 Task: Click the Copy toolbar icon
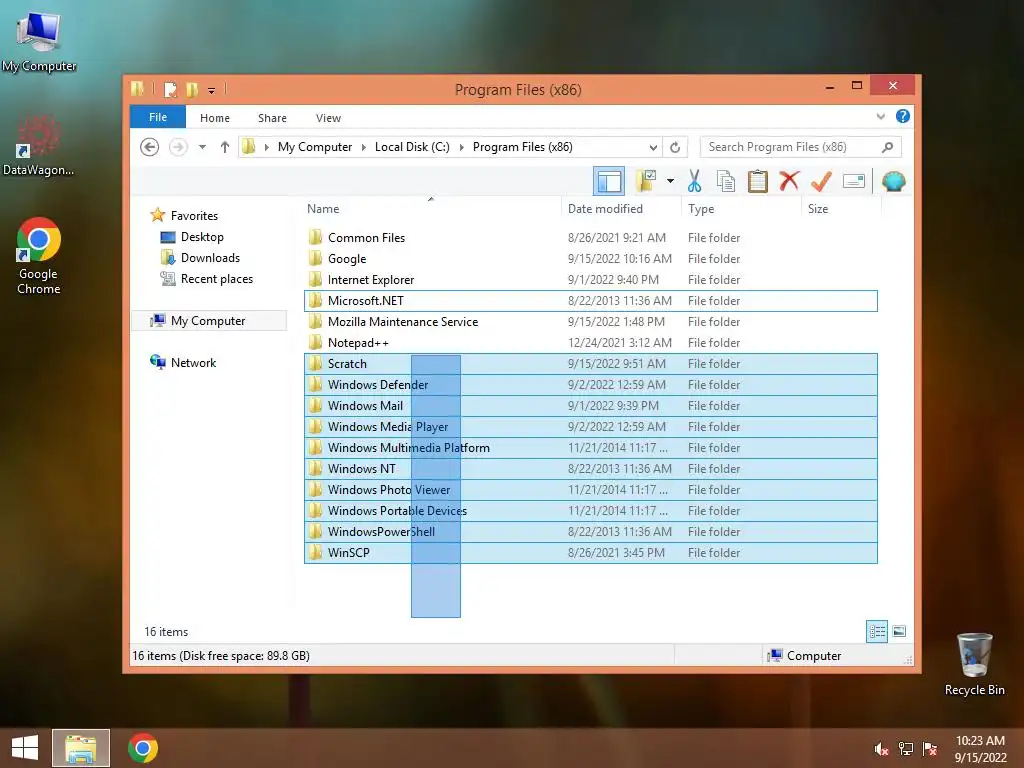726,181
